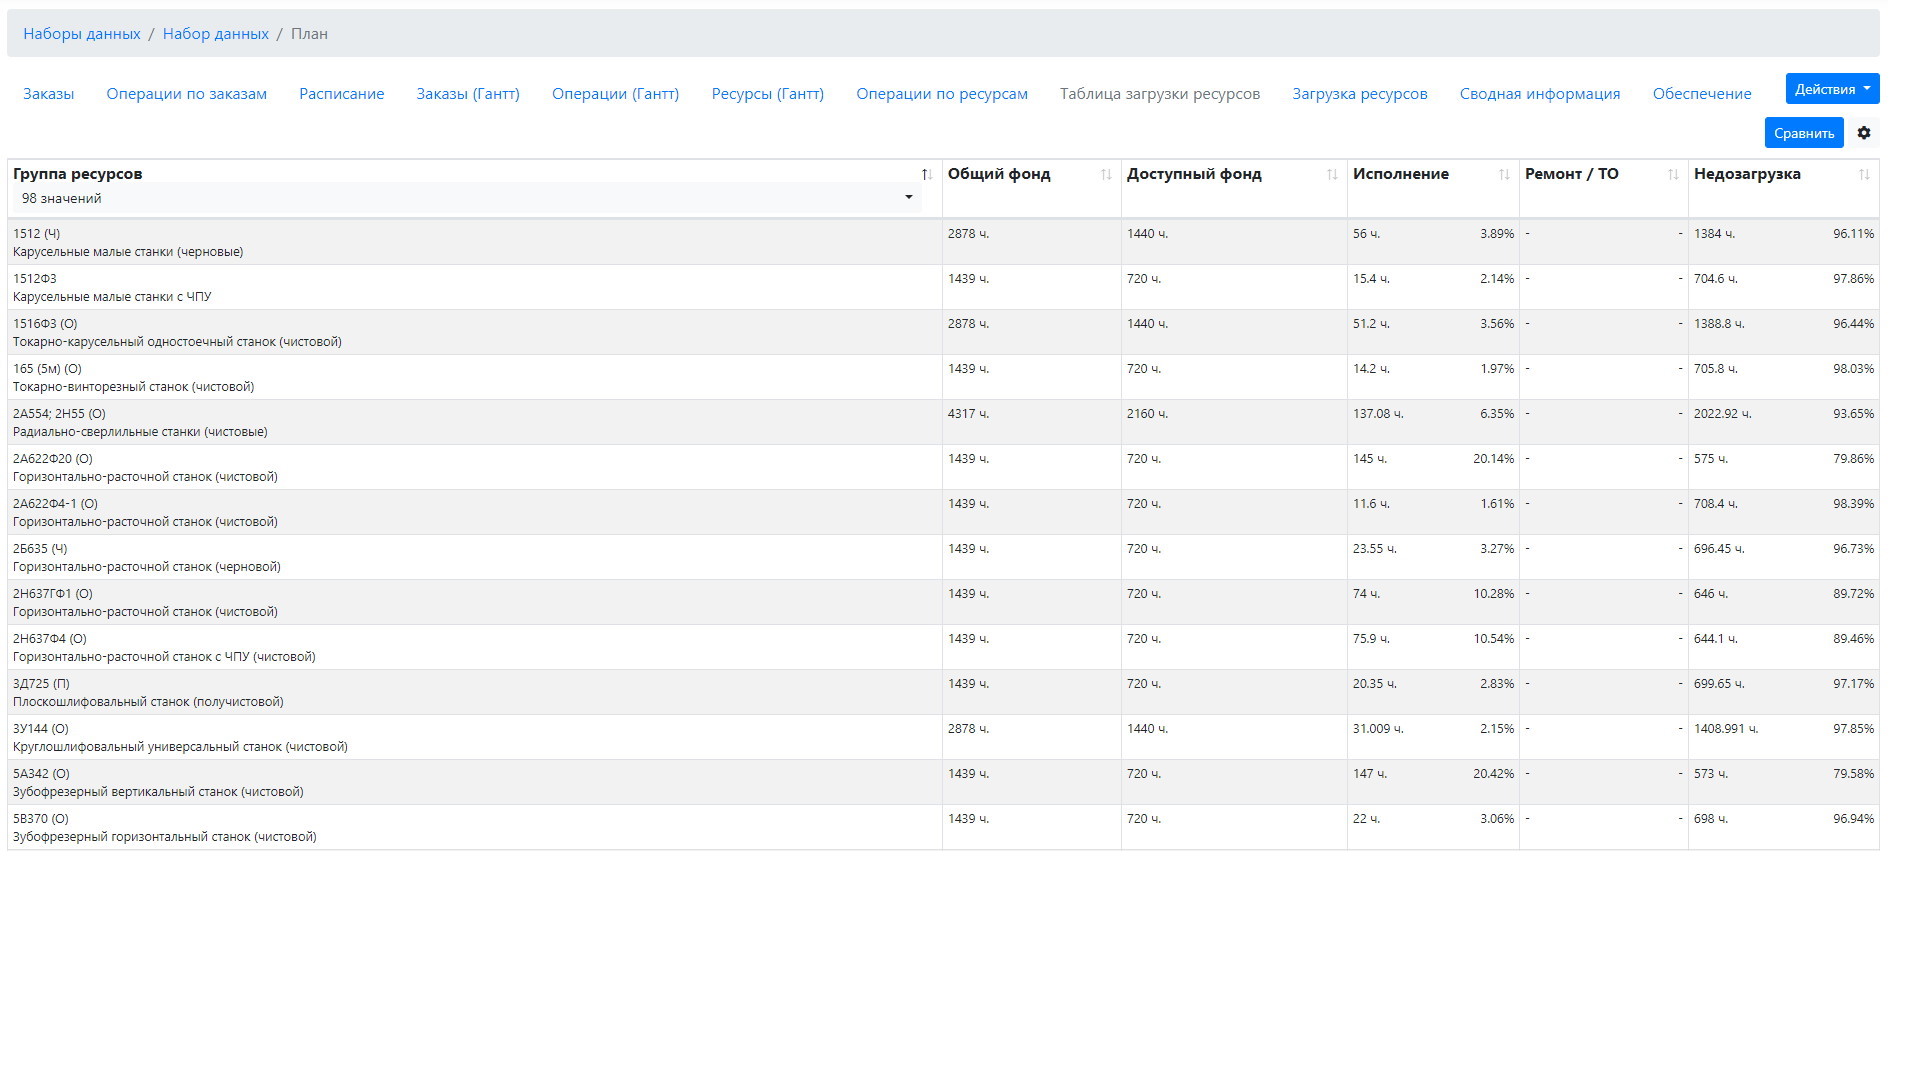Go to Ресурсы (Гантт) tab

(x=767, y=94)
